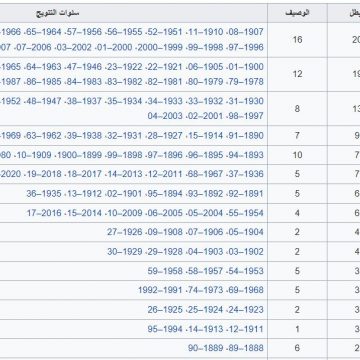Open the 1910–11 season link
The width and height of the screenshot is (360, 360).
coord(206,32)
